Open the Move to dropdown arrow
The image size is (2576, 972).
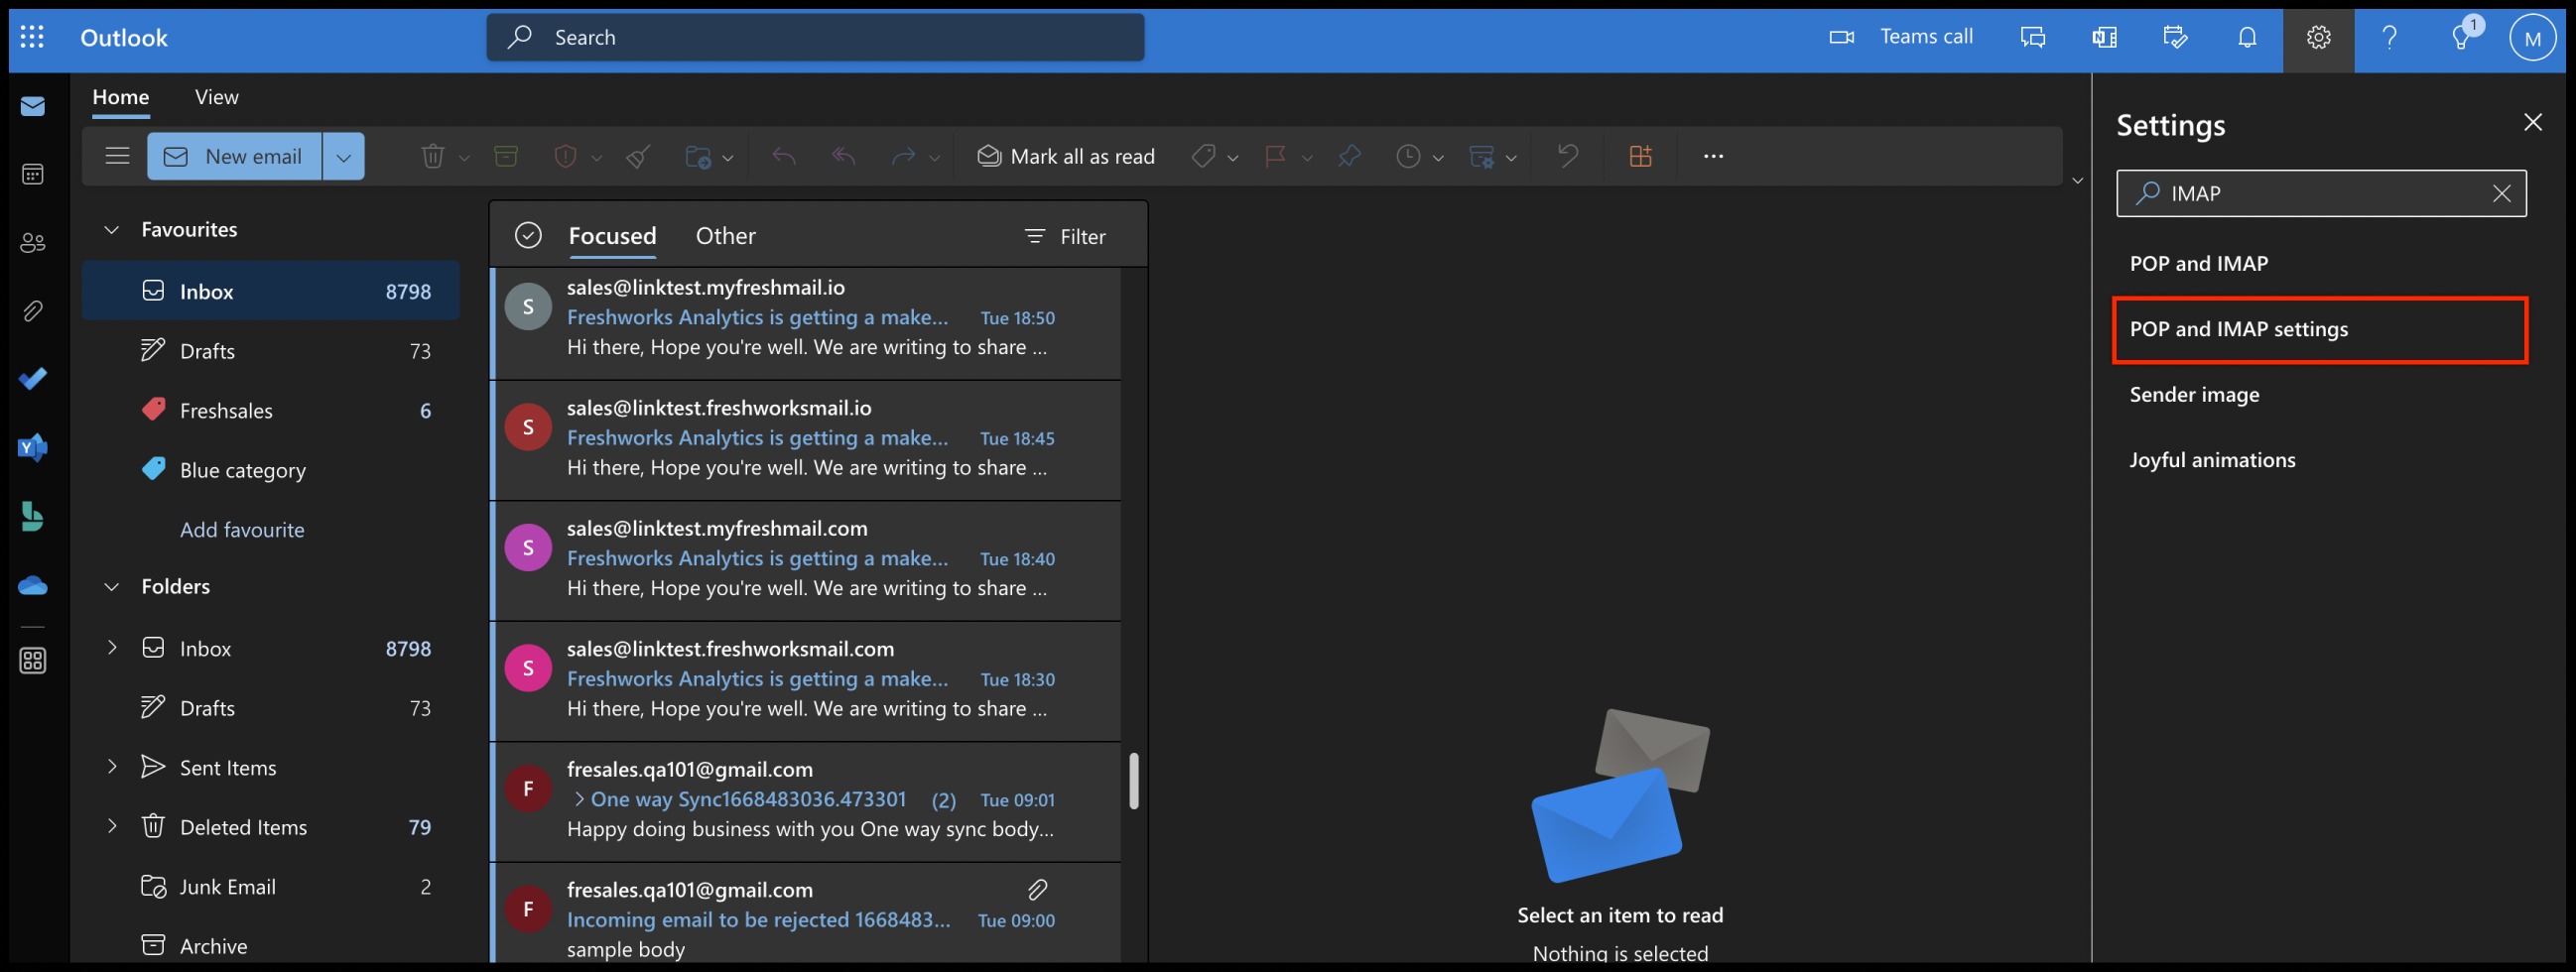(728, 158)
